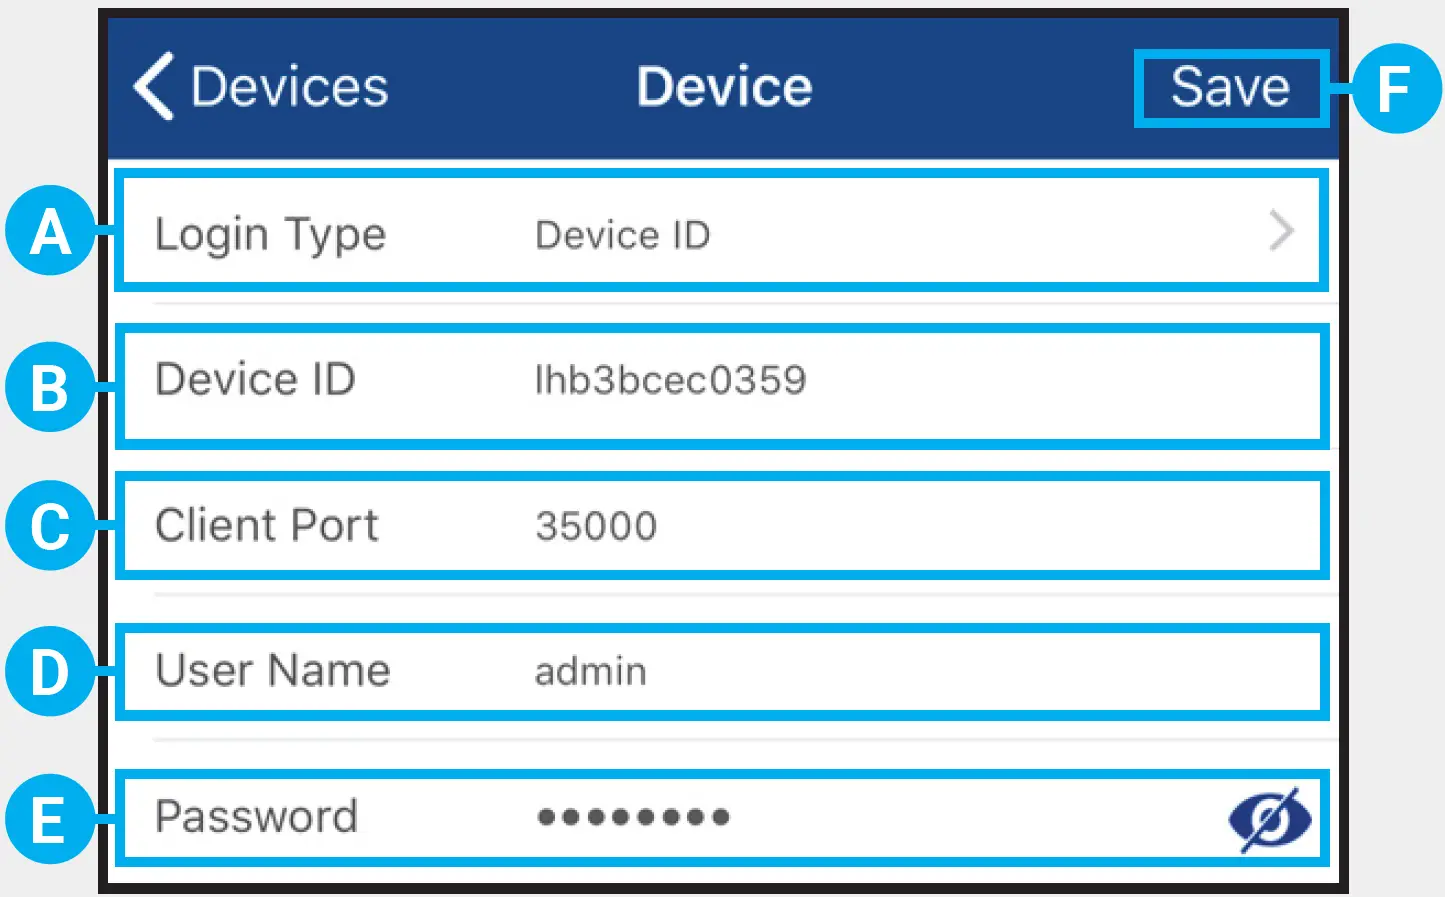Viewport: 1445px width, 897px height.
Task: Click the User Name field containing admin
Action: click(591, 671)
